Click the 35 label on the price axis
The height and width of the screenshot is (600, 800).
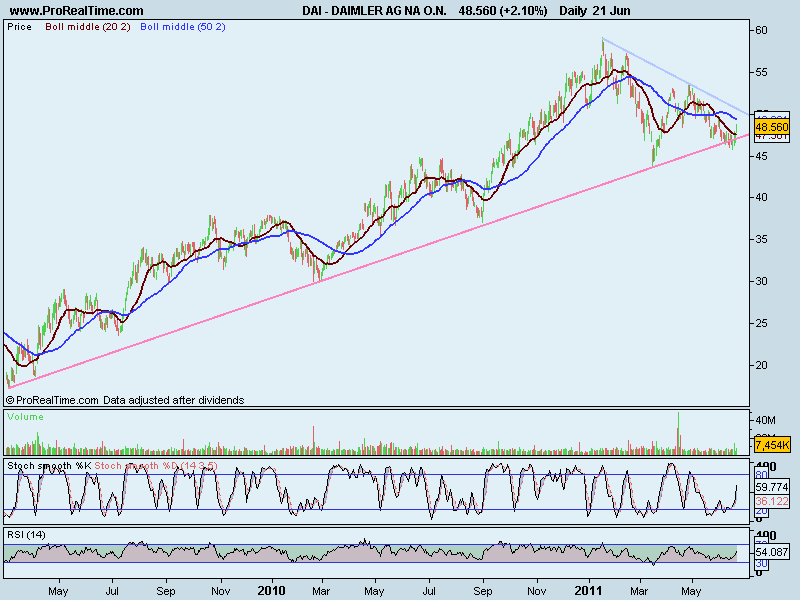coord(761,239)
